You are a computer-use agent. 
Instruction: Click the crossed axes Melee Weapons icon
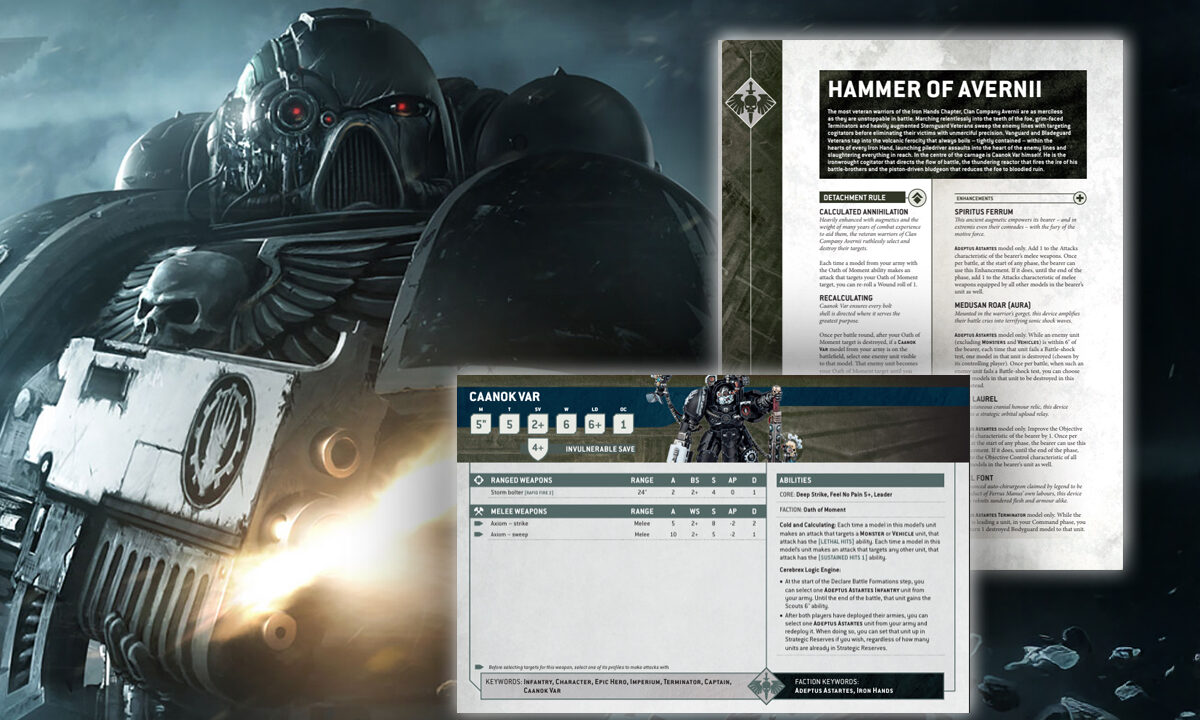476,511
